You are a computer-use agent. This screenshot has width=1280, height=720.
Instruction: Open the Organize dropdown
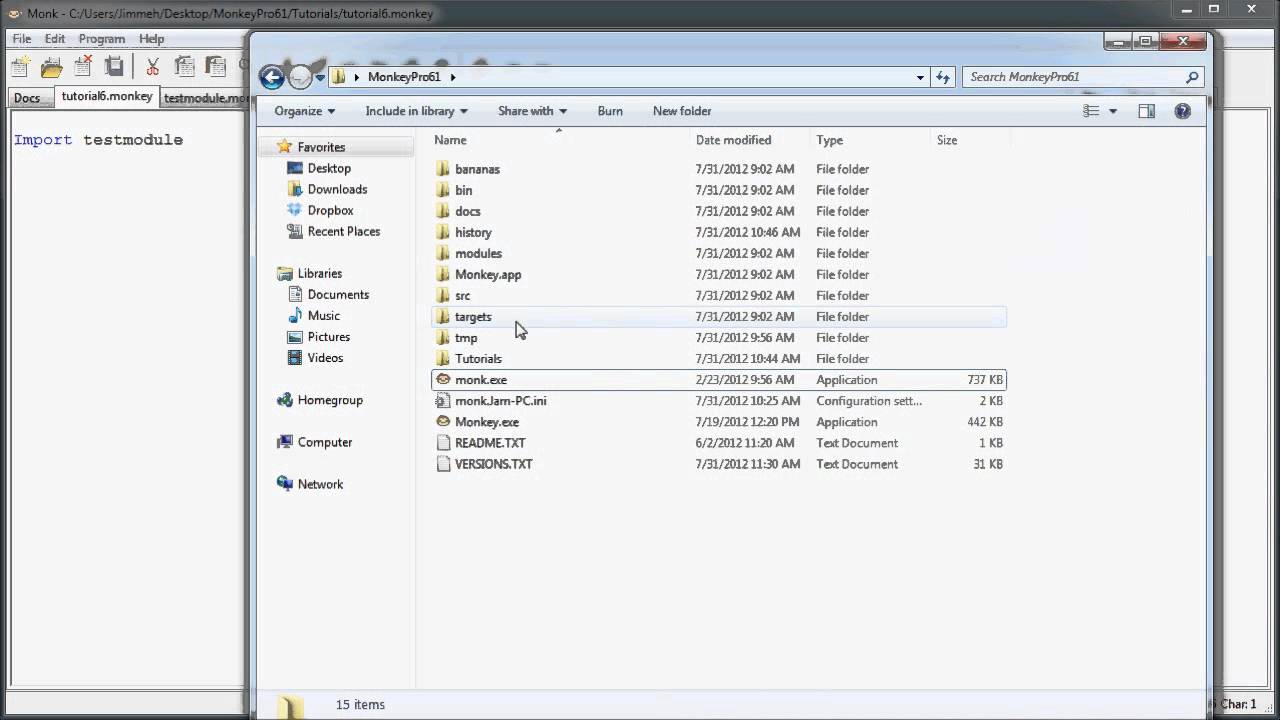(305, 111)
